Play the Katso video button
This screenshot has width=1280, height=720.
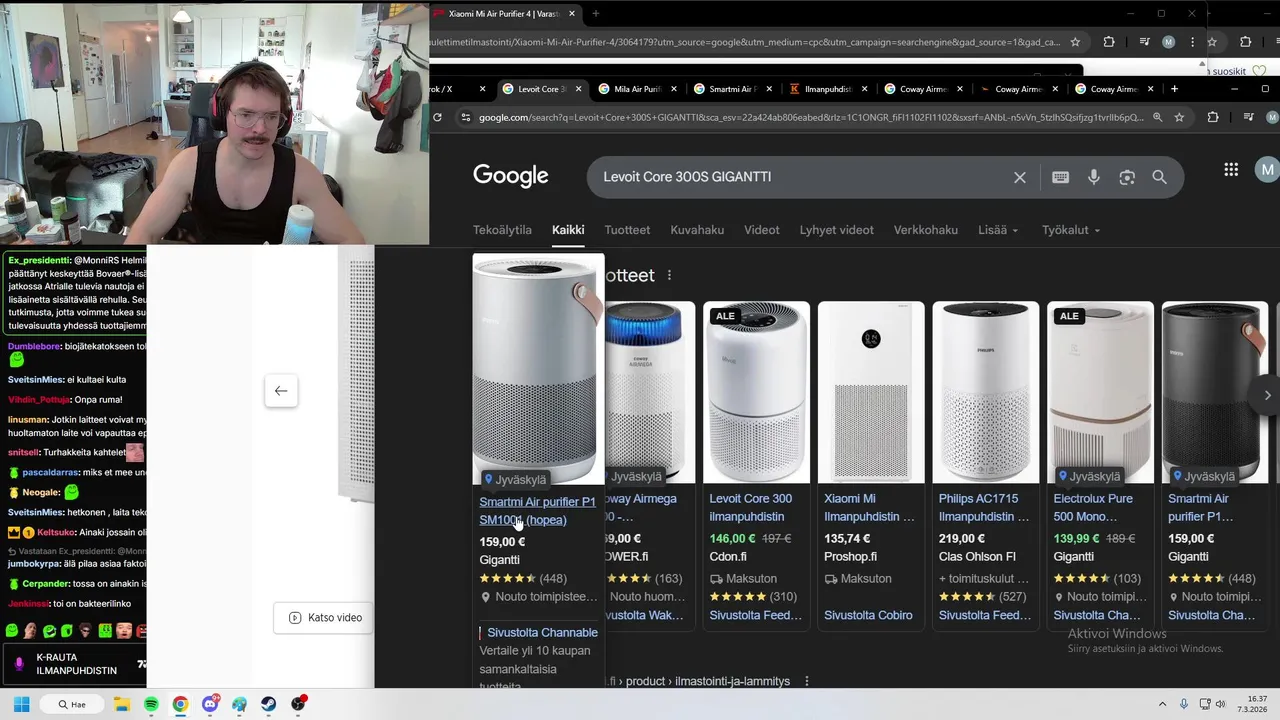(x=325, y=618)
